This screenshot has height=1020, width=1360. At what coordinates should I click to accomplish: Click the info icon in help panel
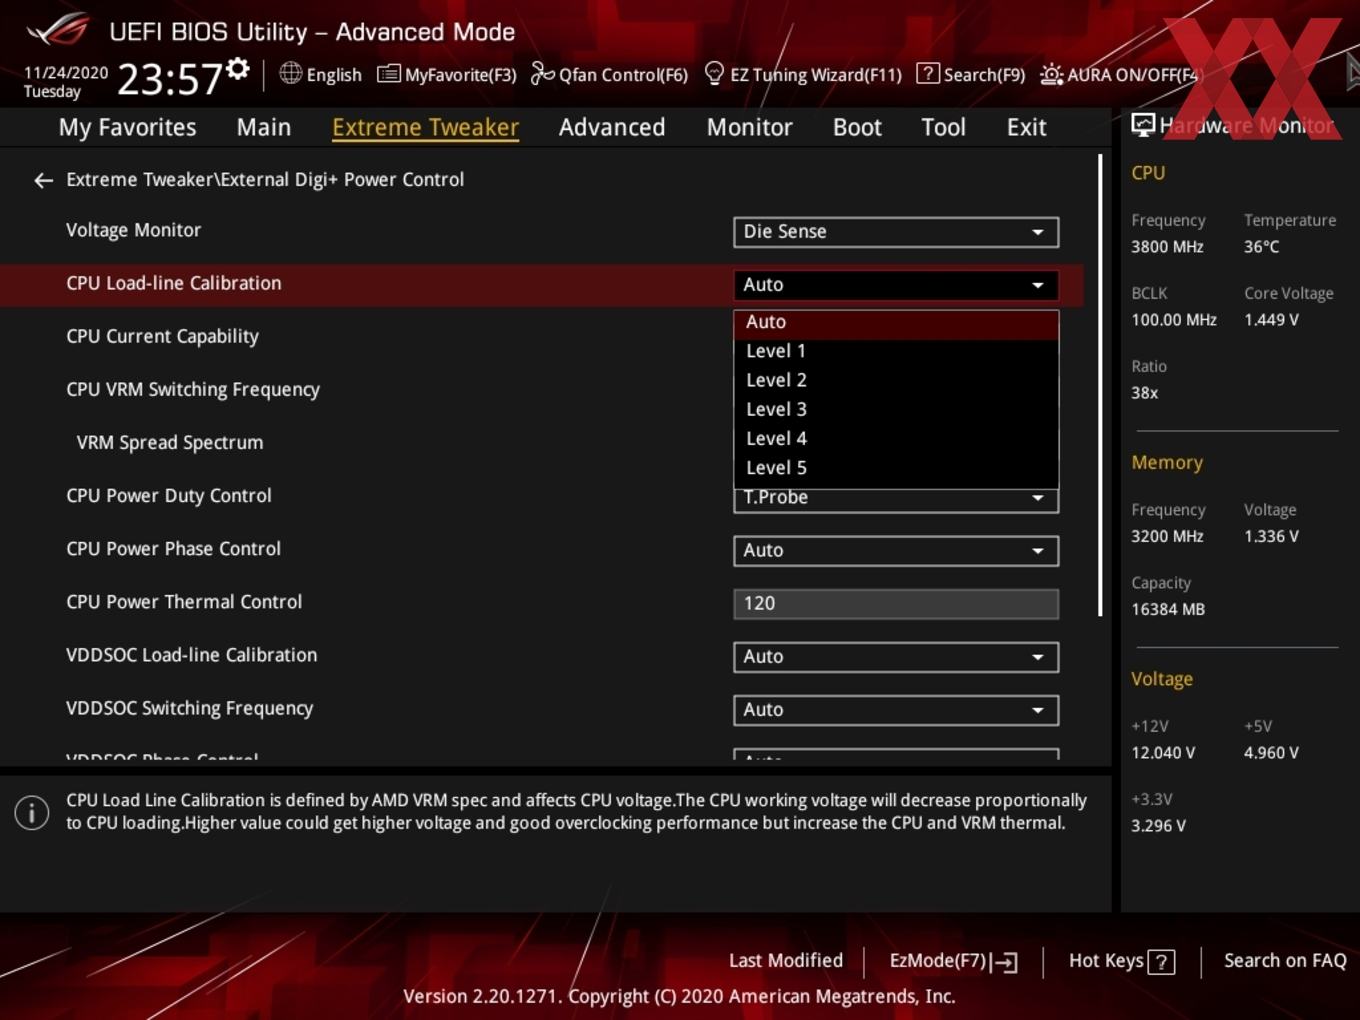(x=32, y=812)
